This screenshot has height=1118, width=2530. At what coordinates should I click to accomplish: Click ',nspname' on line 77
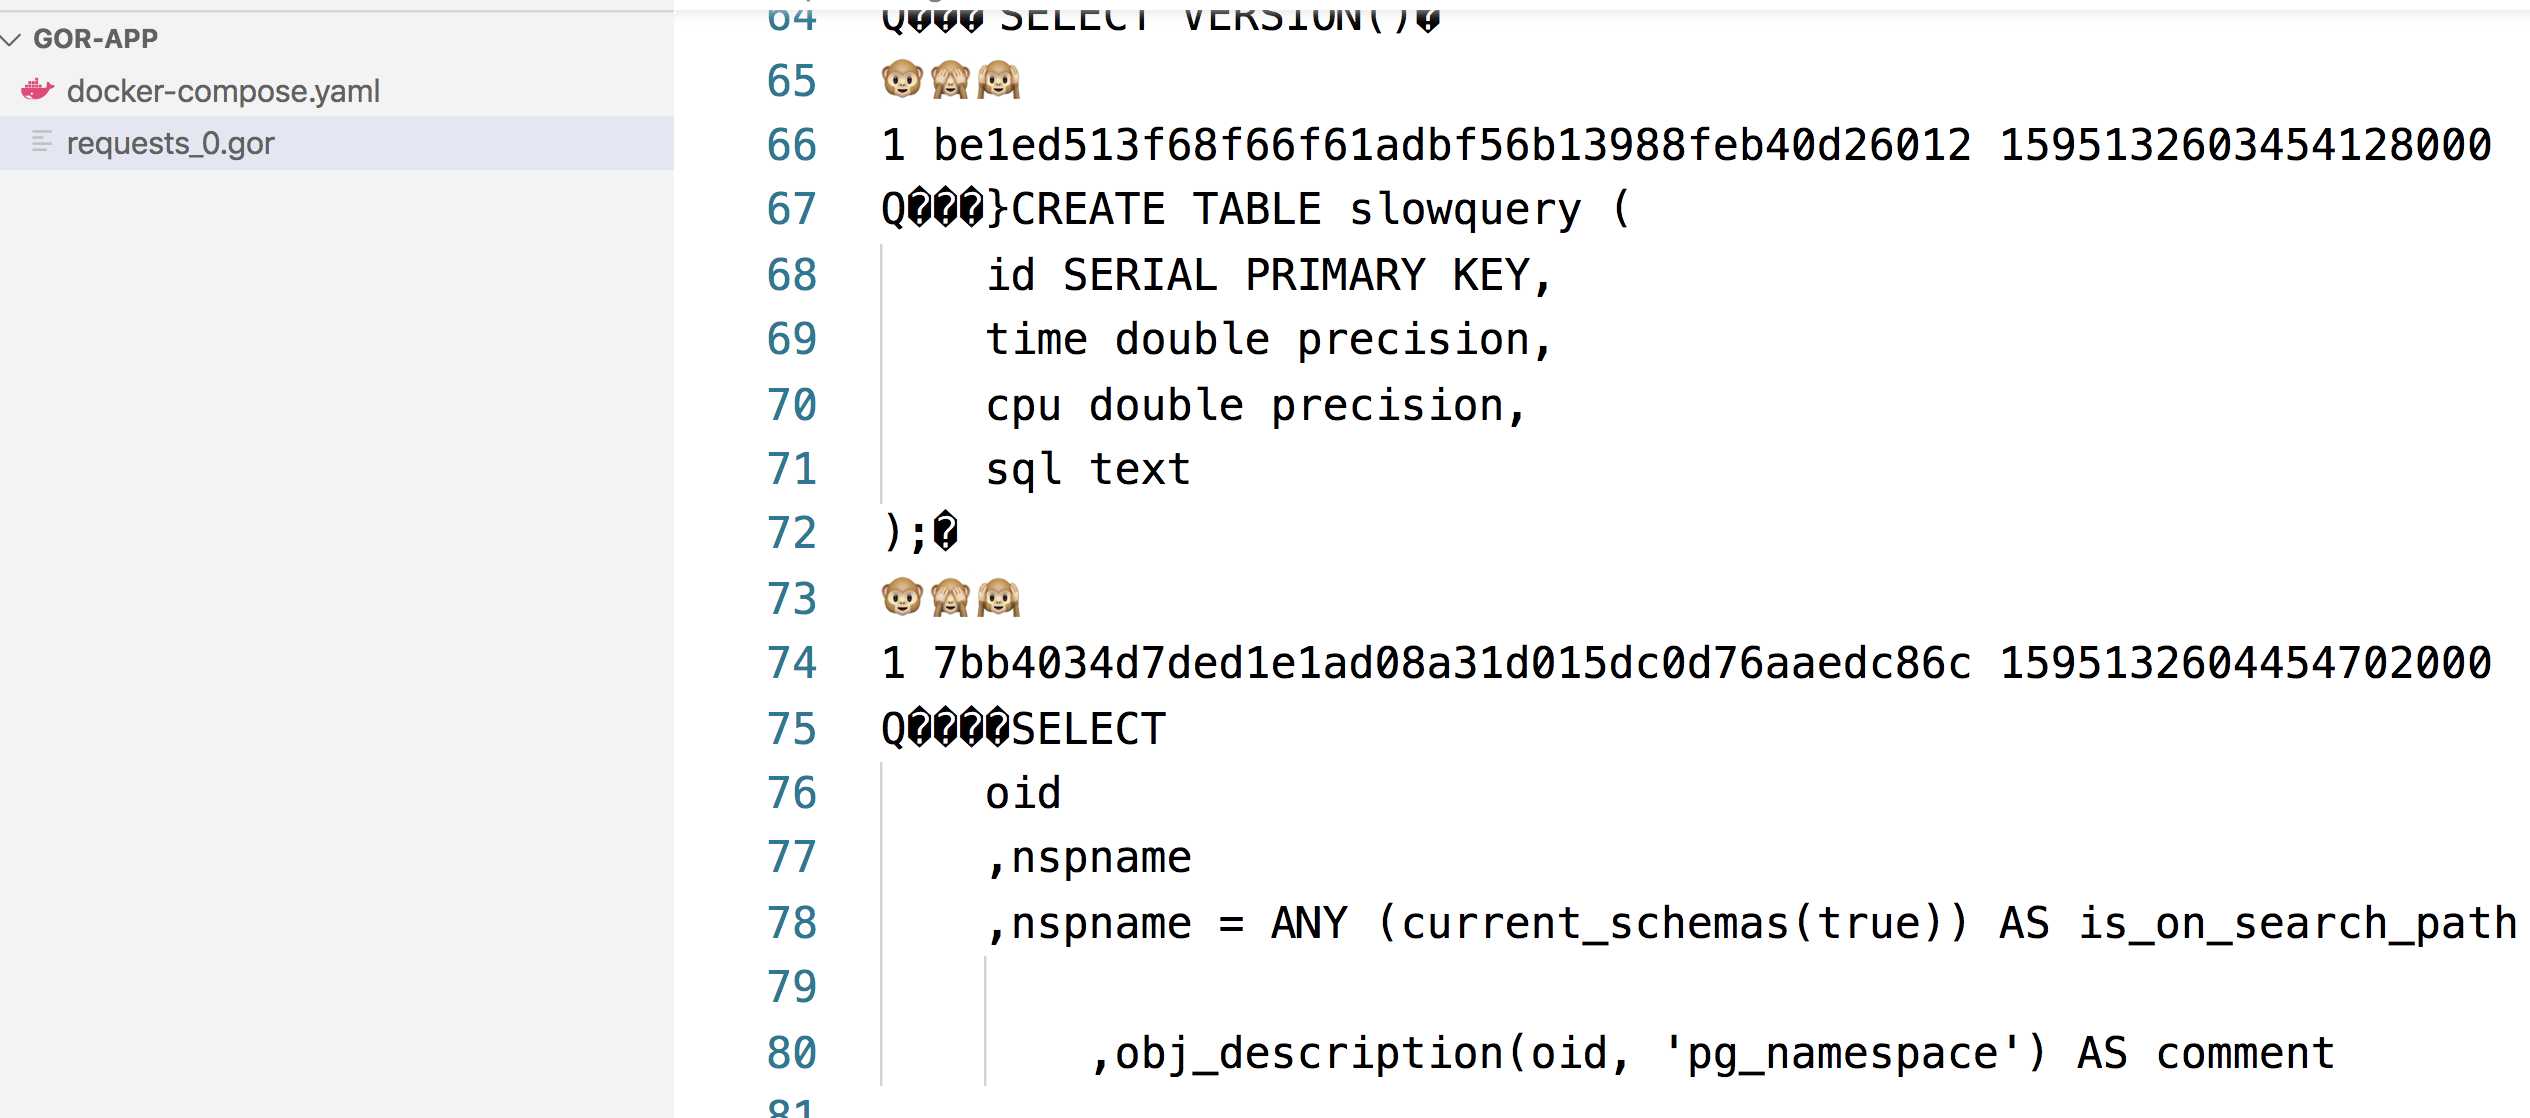click(x=1088, y=858)
